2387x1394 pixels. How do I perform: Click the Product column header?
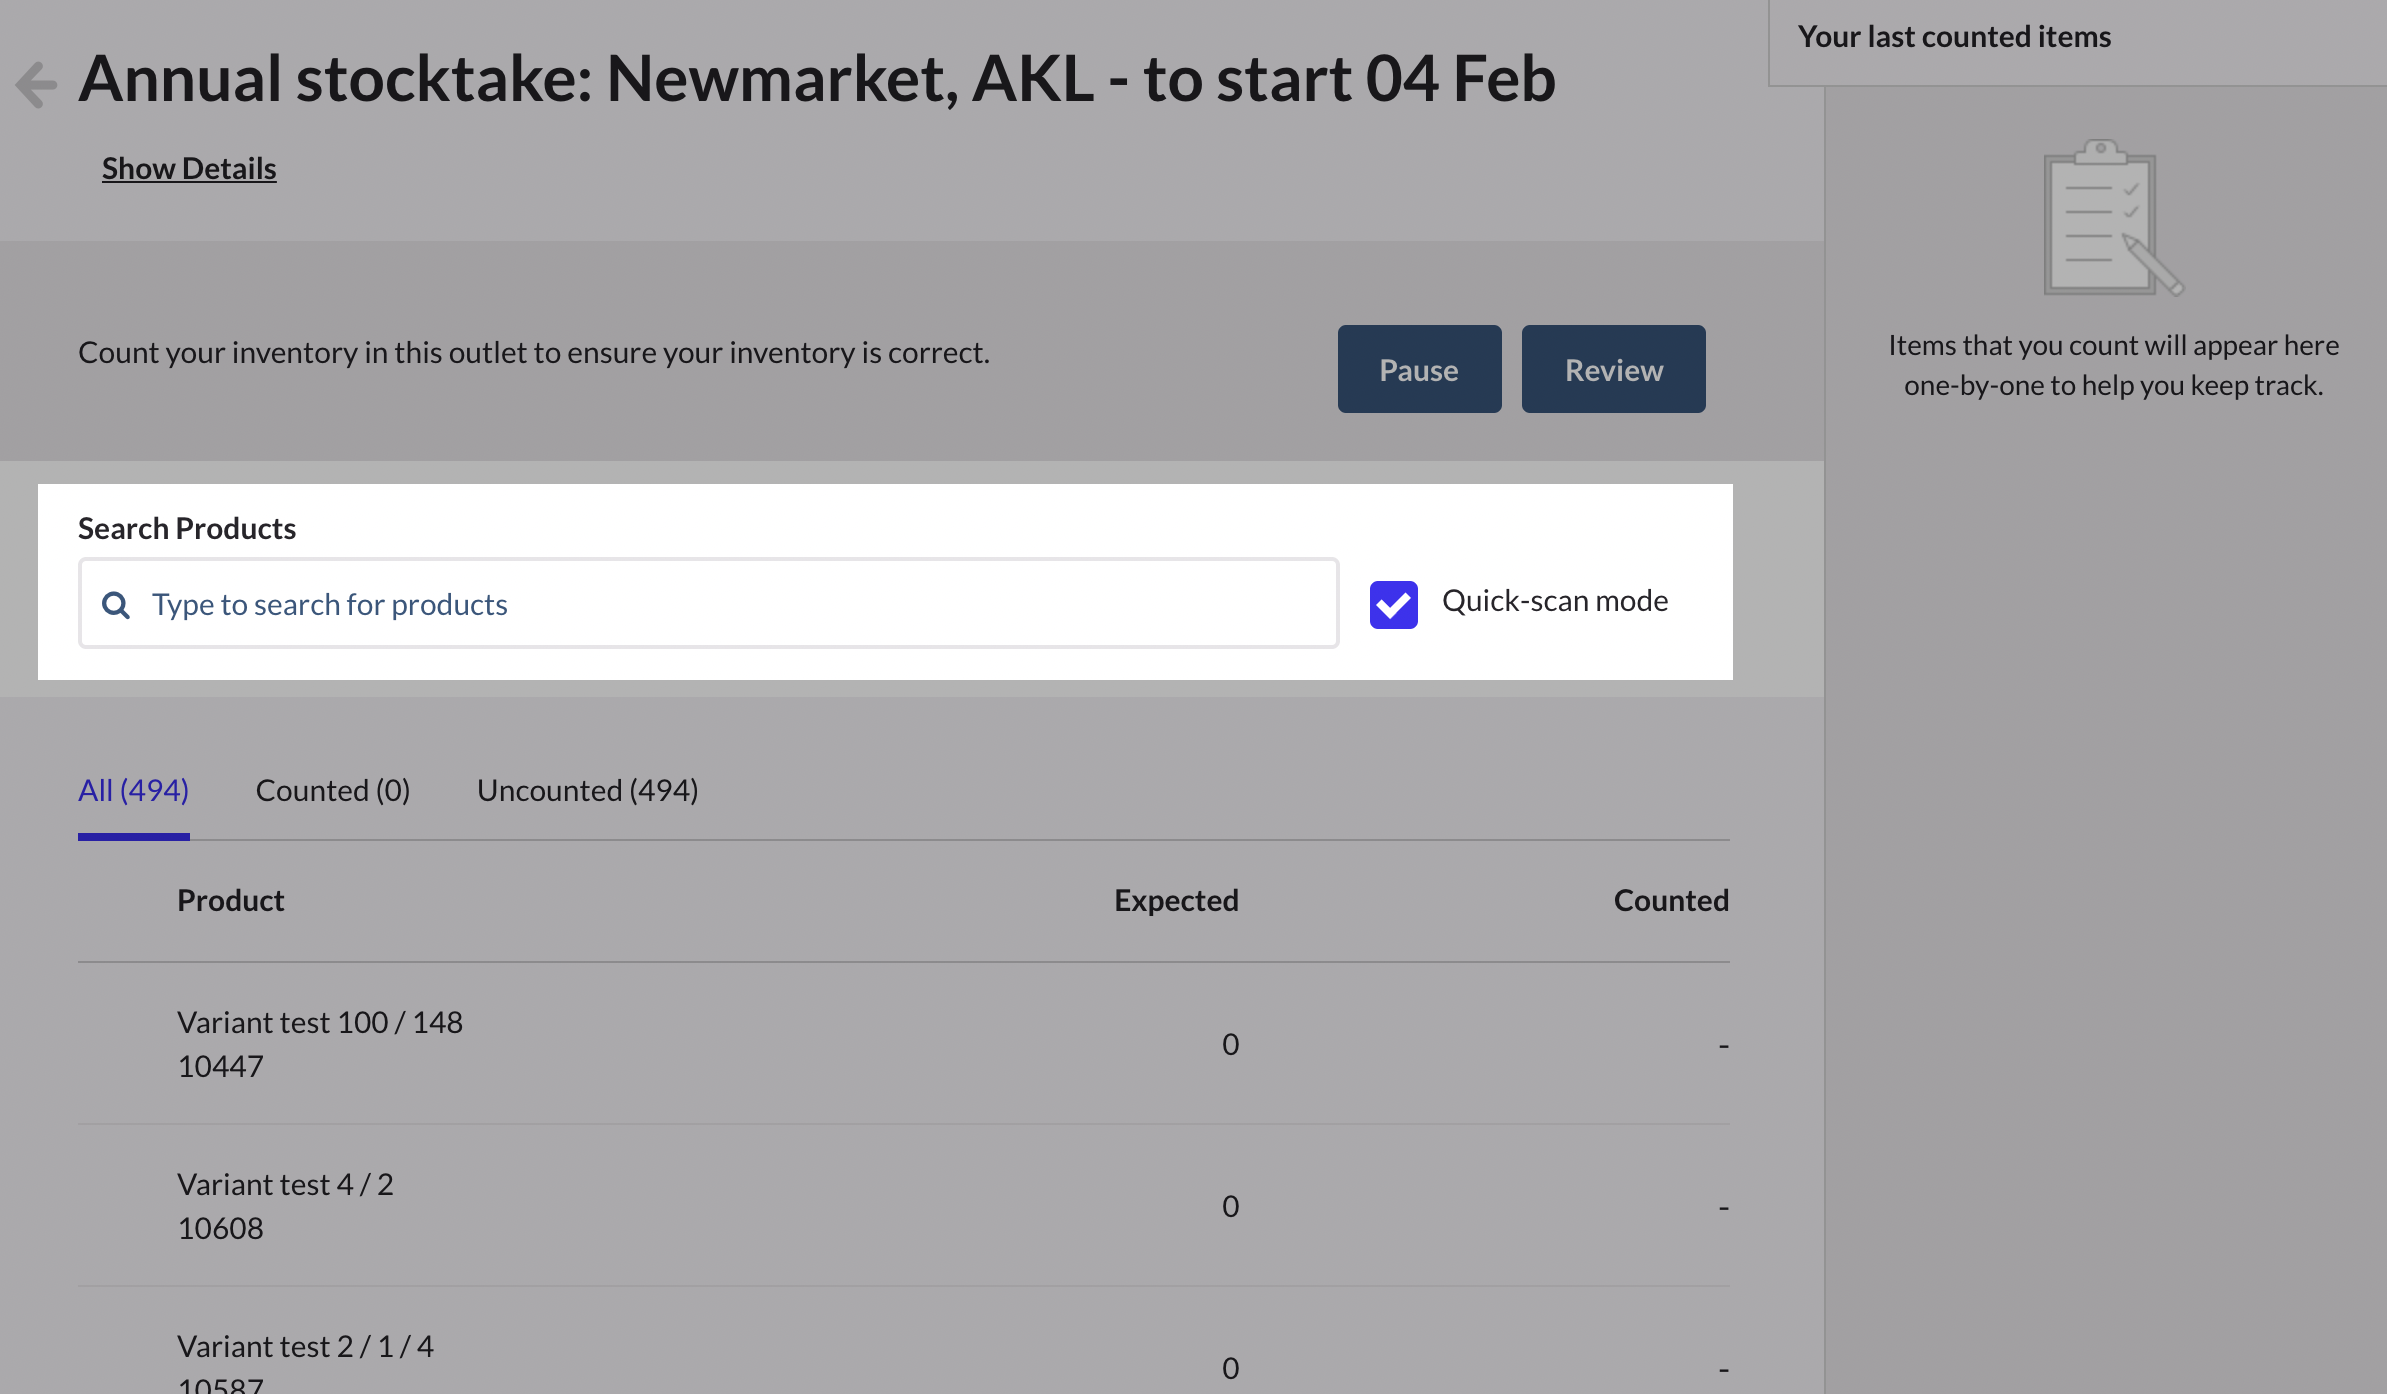pyautogui.click(x=231, y=900)
